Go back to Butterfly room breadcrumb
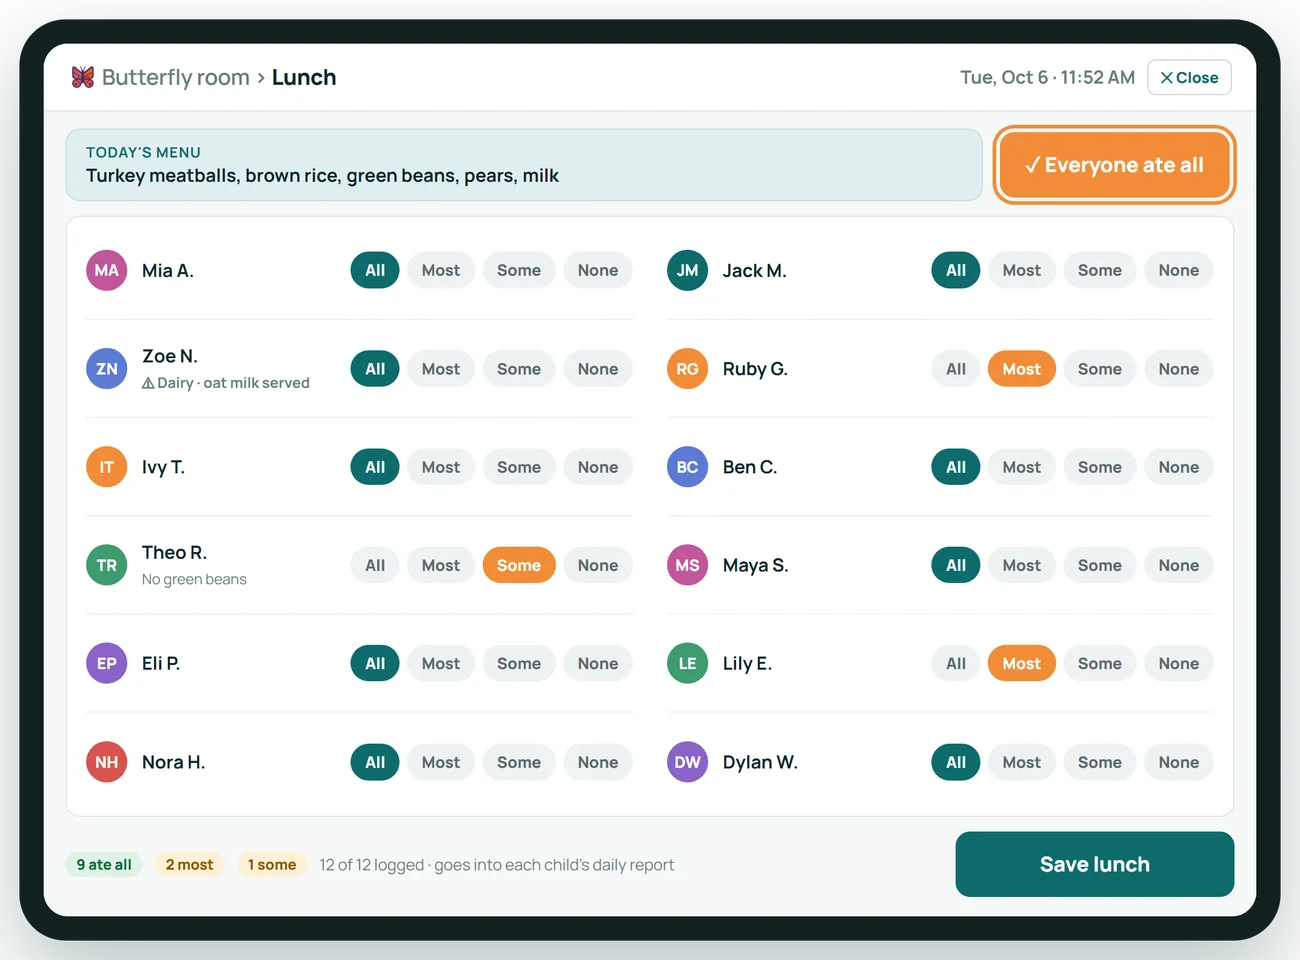 tap(176, 77)
